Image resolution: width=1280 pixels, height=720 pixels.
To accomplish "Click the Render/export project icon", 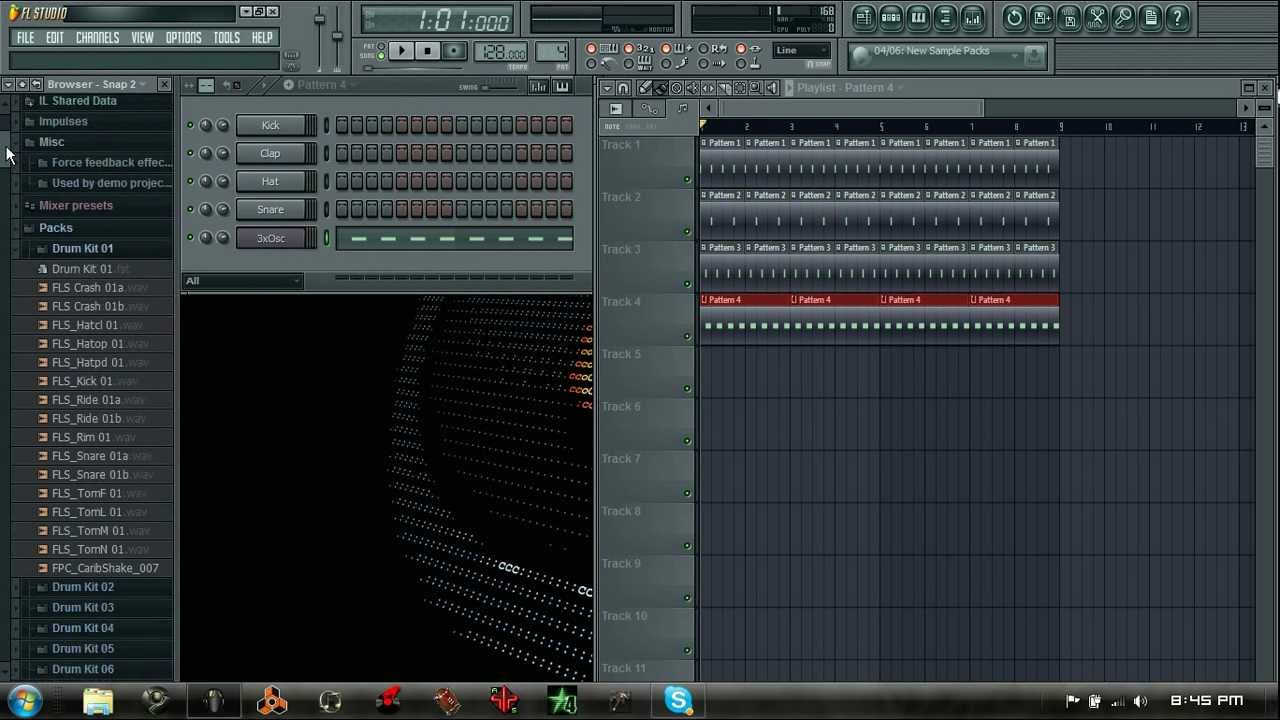I will click(1069, 17).
